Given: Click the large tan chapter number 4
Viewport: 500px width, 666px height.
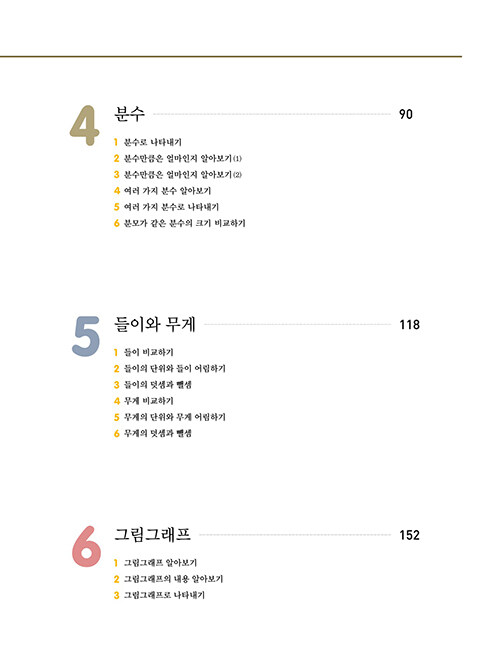Looking at the screenshot, I should tap(85, 125).
